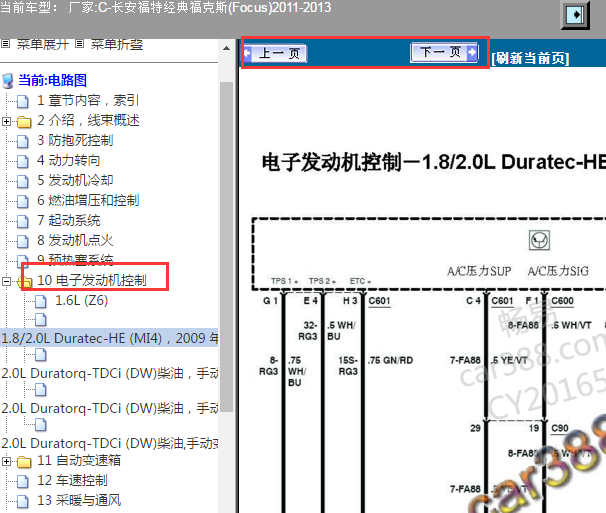Click the folder icon of 10 电子发动机控制
Viewport: 606px width, 513px height.
click(x=25, y=282)
